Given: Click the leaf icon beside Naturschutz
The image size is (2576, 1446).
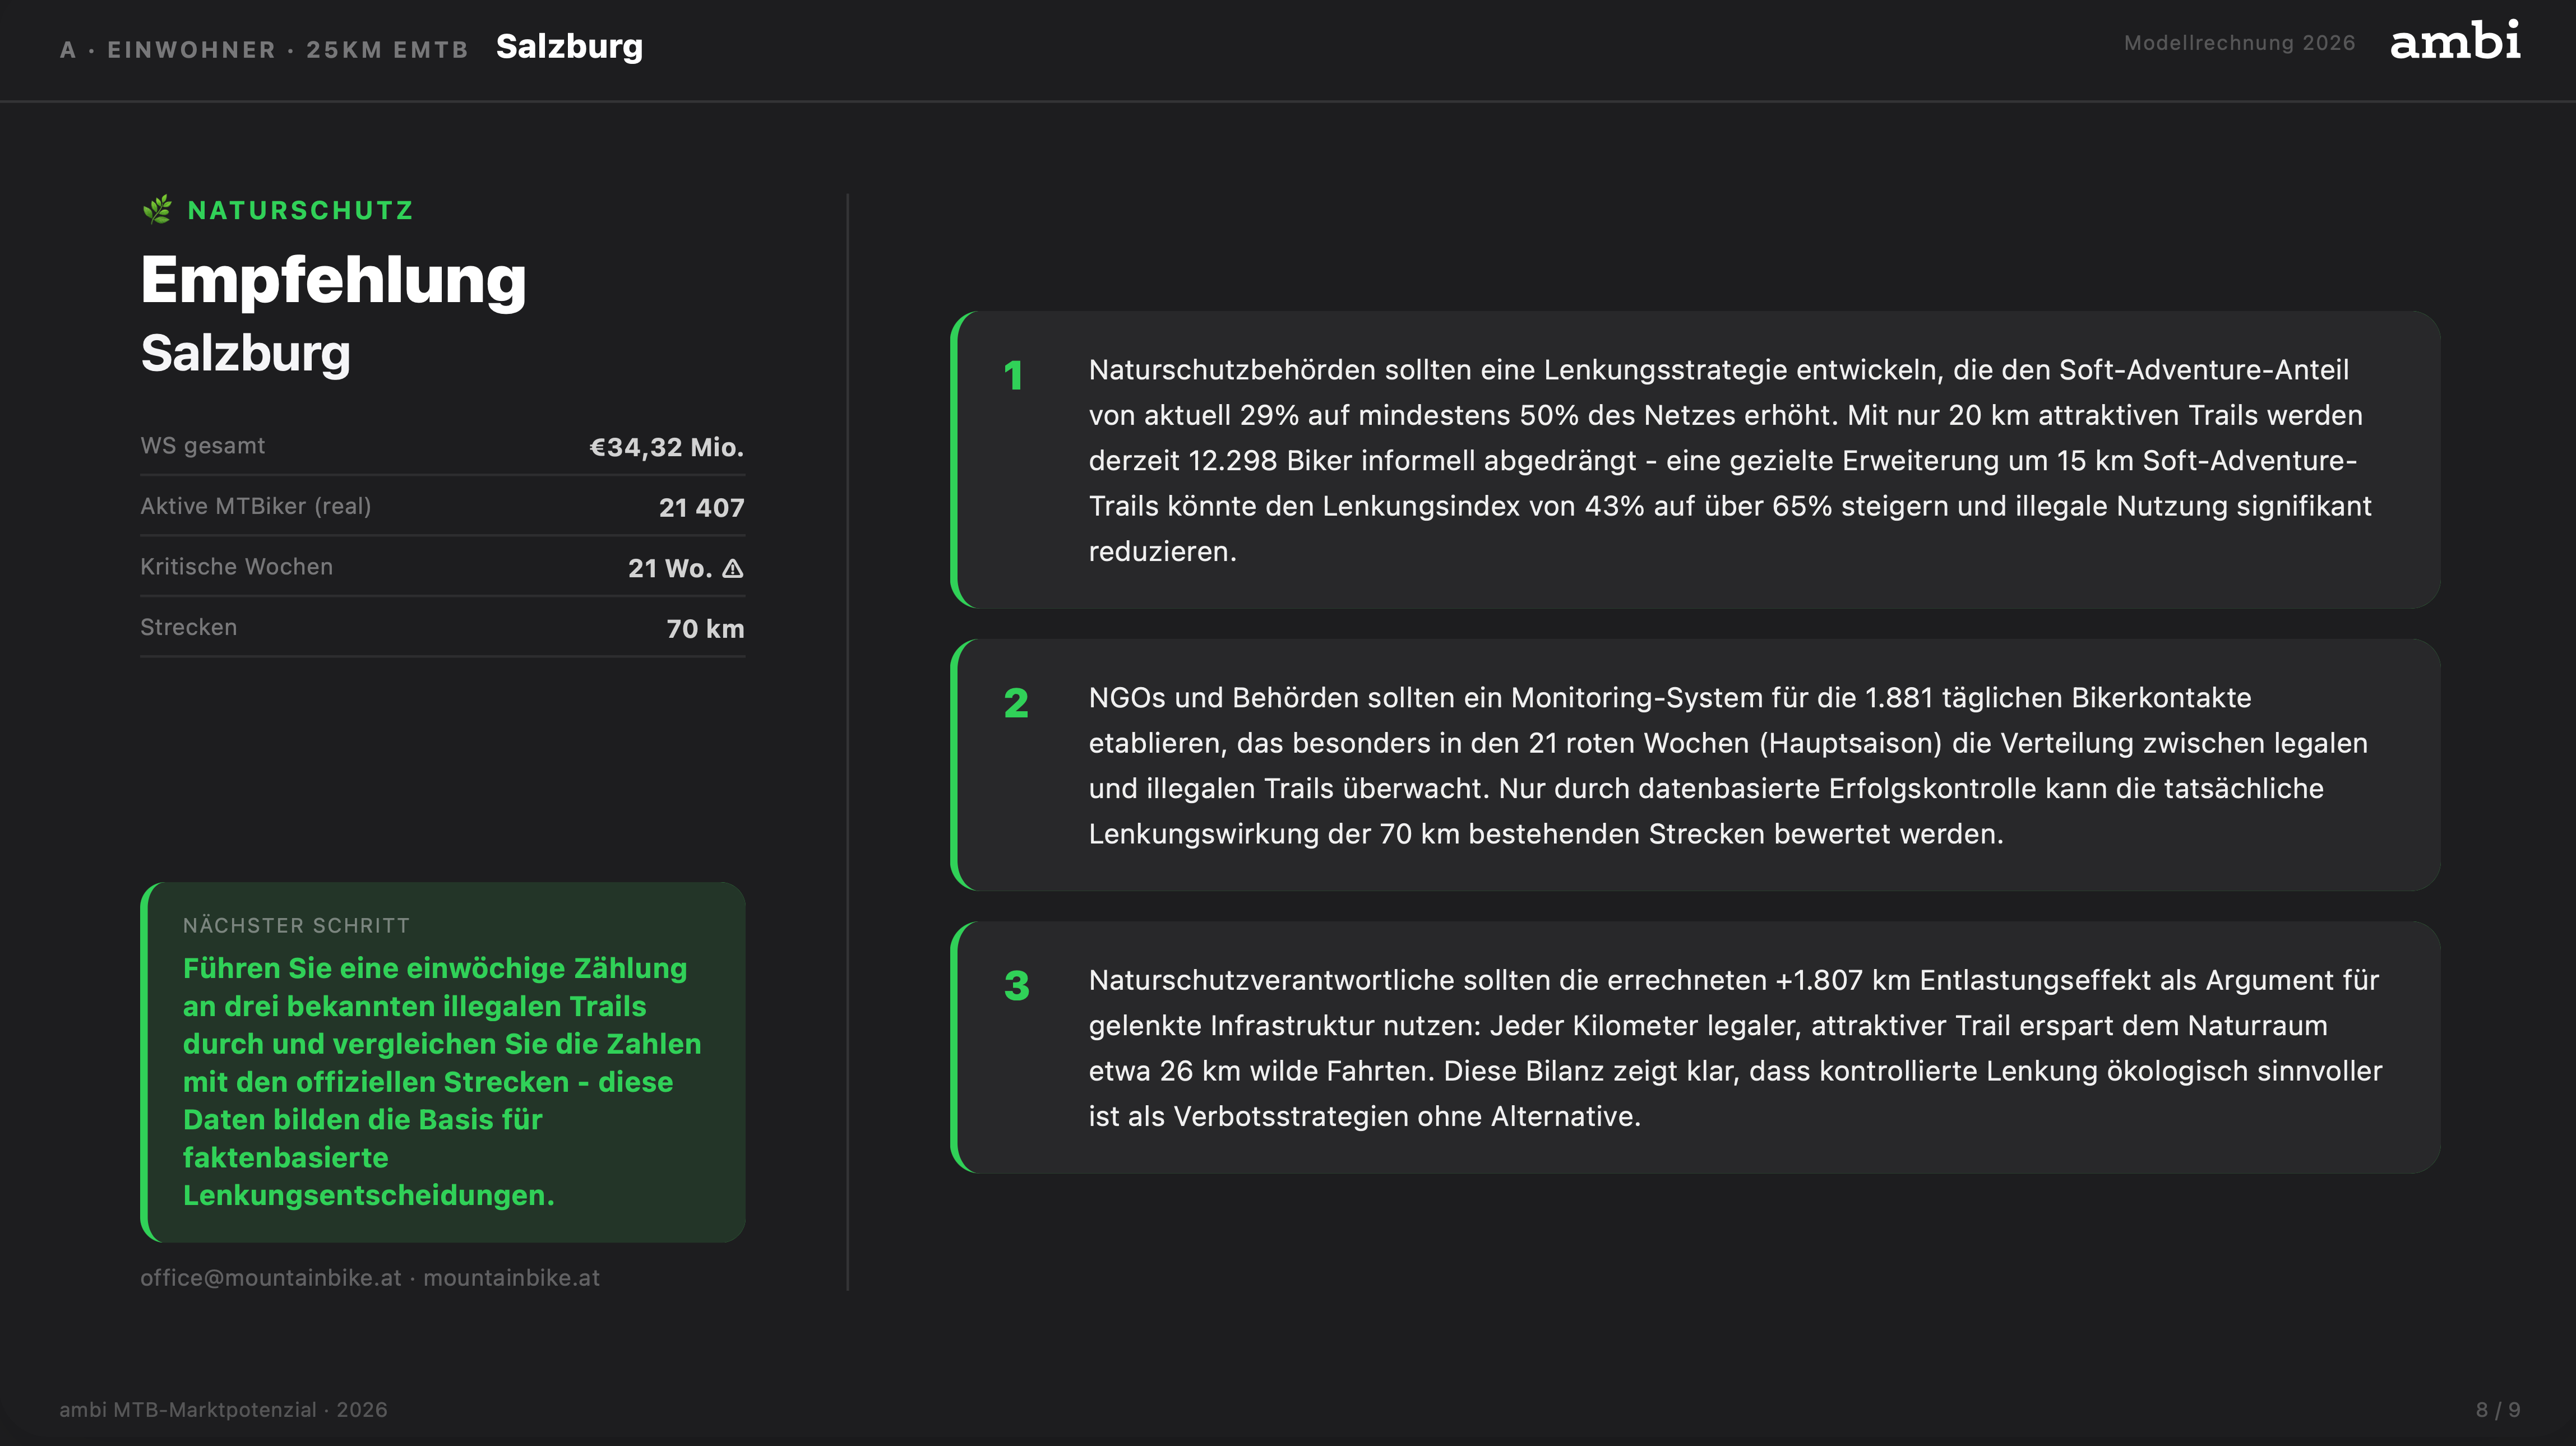Looking at the screenshot, I should click(157, 210).
